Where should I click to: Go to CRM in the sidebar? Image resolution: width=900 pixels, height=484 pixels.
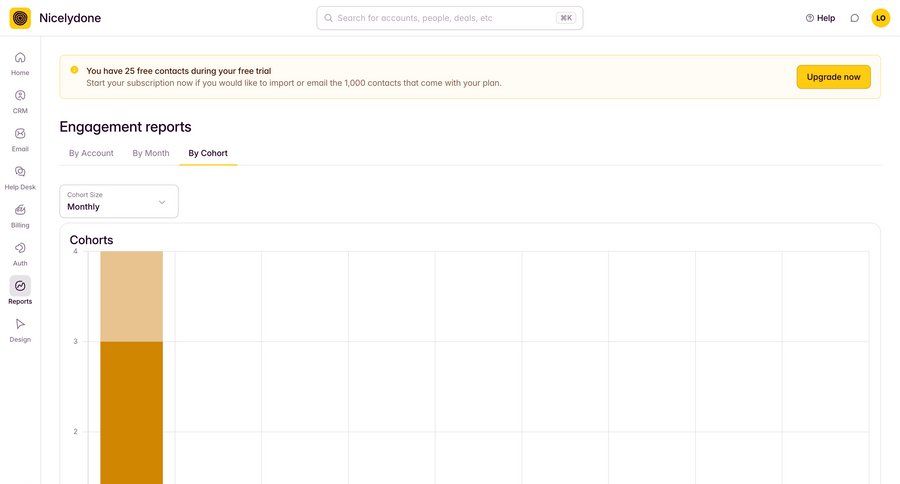[x=20, y=96]
